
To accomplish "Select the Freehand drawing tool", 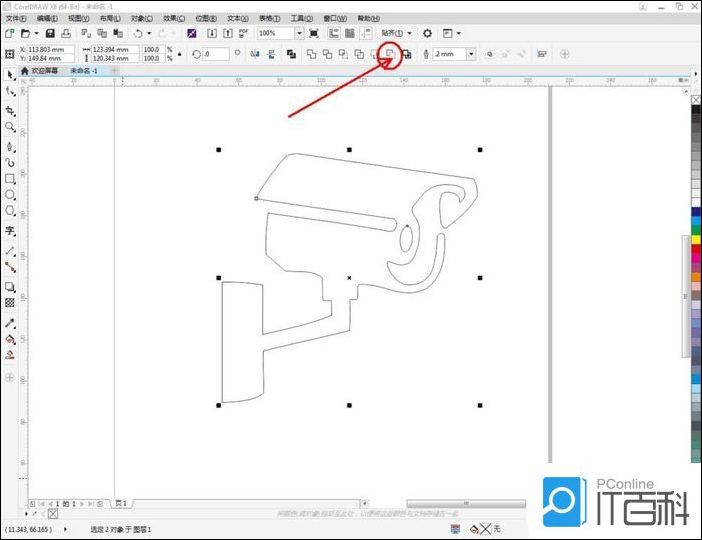I will (x=10, y=146).
